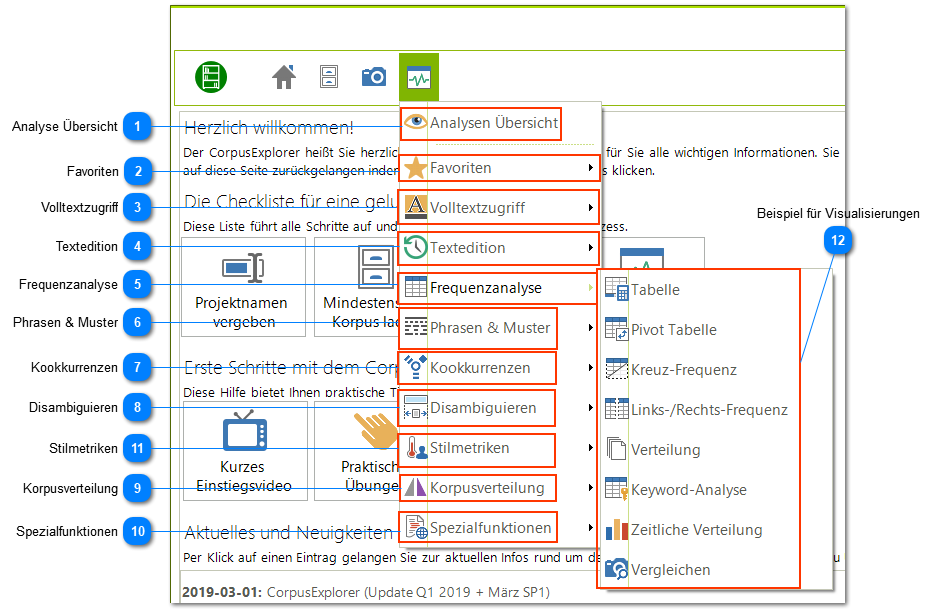Click the Disambiguieren icon

[415, 407]
